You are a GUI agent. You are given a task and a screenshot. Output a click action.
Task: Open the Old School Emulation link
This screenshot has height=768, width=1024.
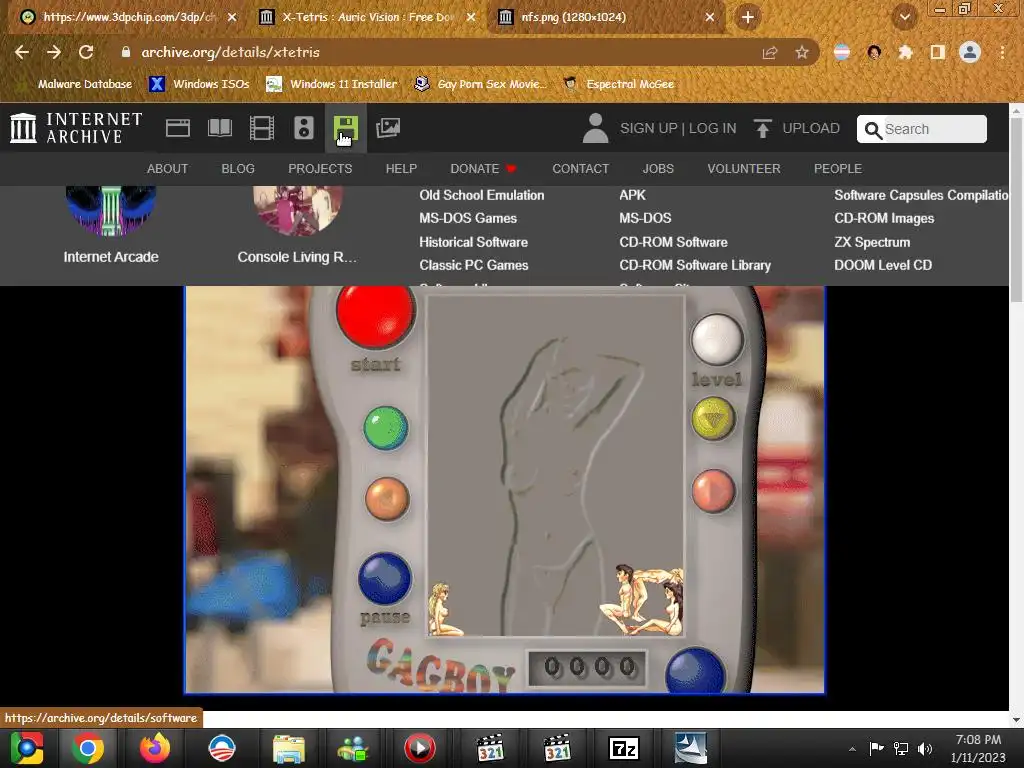pos(481,195)
